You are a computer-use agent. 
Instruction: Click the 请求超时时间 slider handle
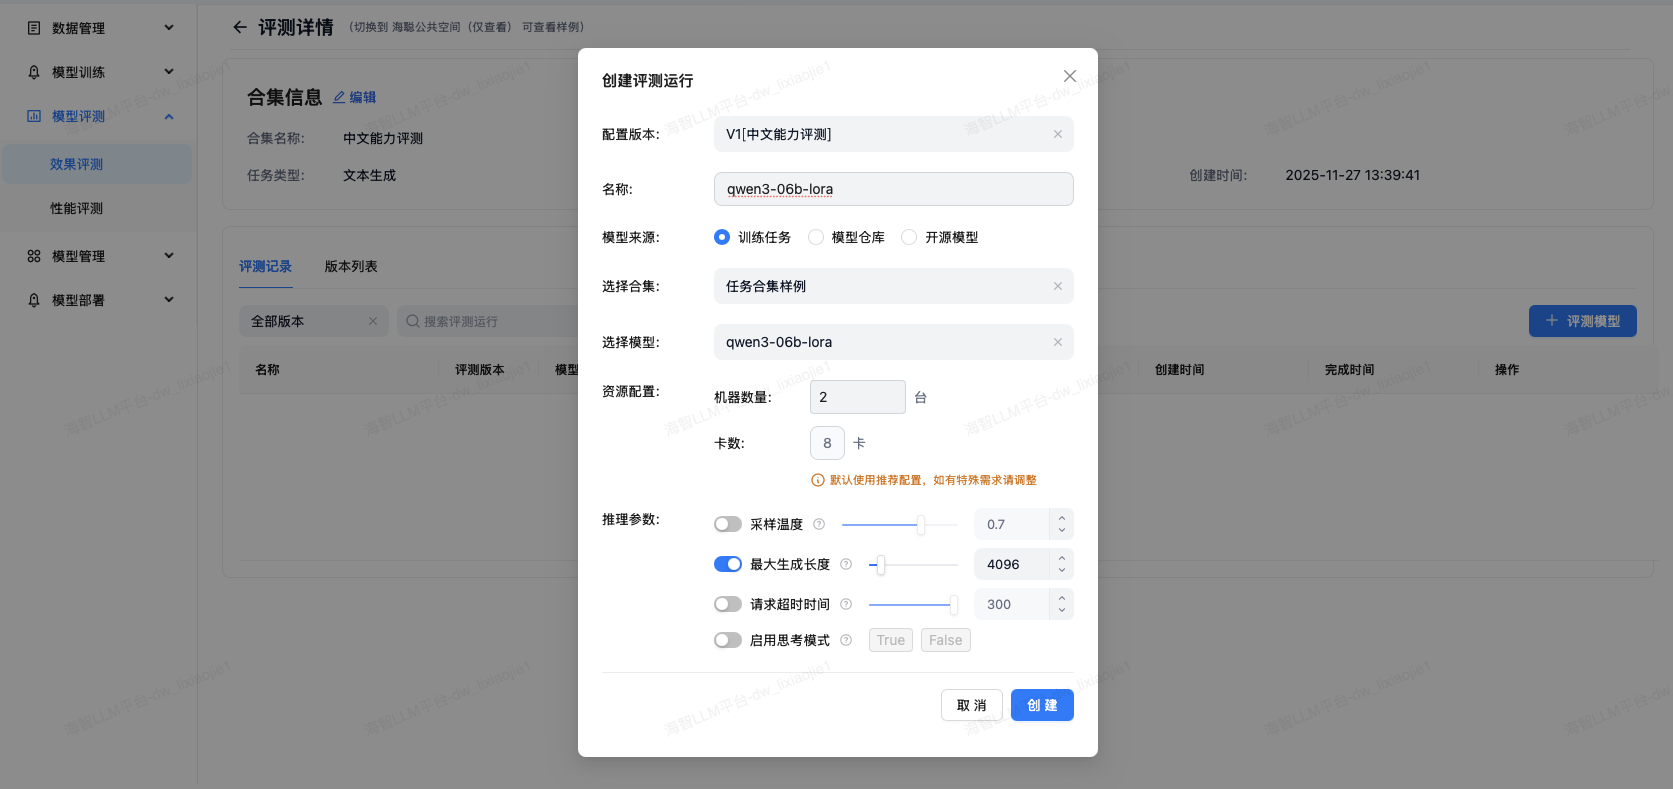tap(953, 604)
